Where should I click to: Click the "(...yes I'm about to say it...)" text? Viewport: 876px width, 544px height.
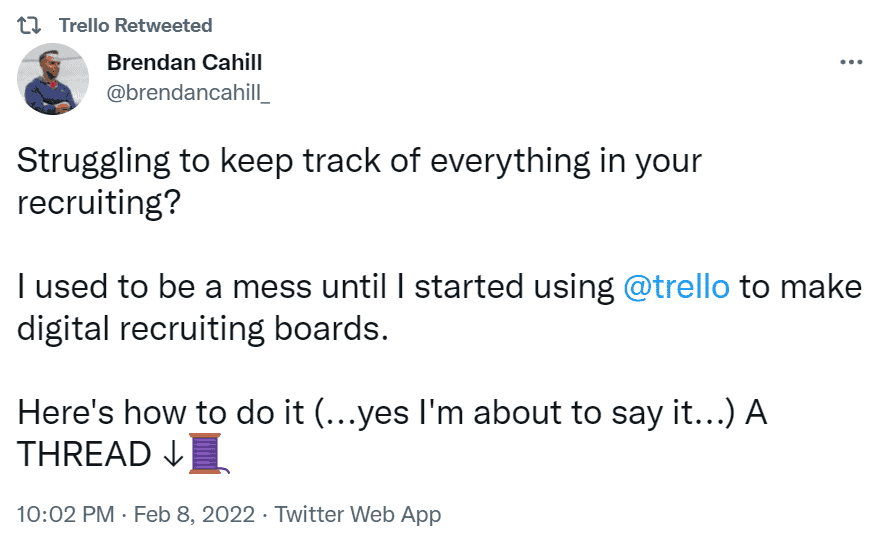tap(526, 413)
